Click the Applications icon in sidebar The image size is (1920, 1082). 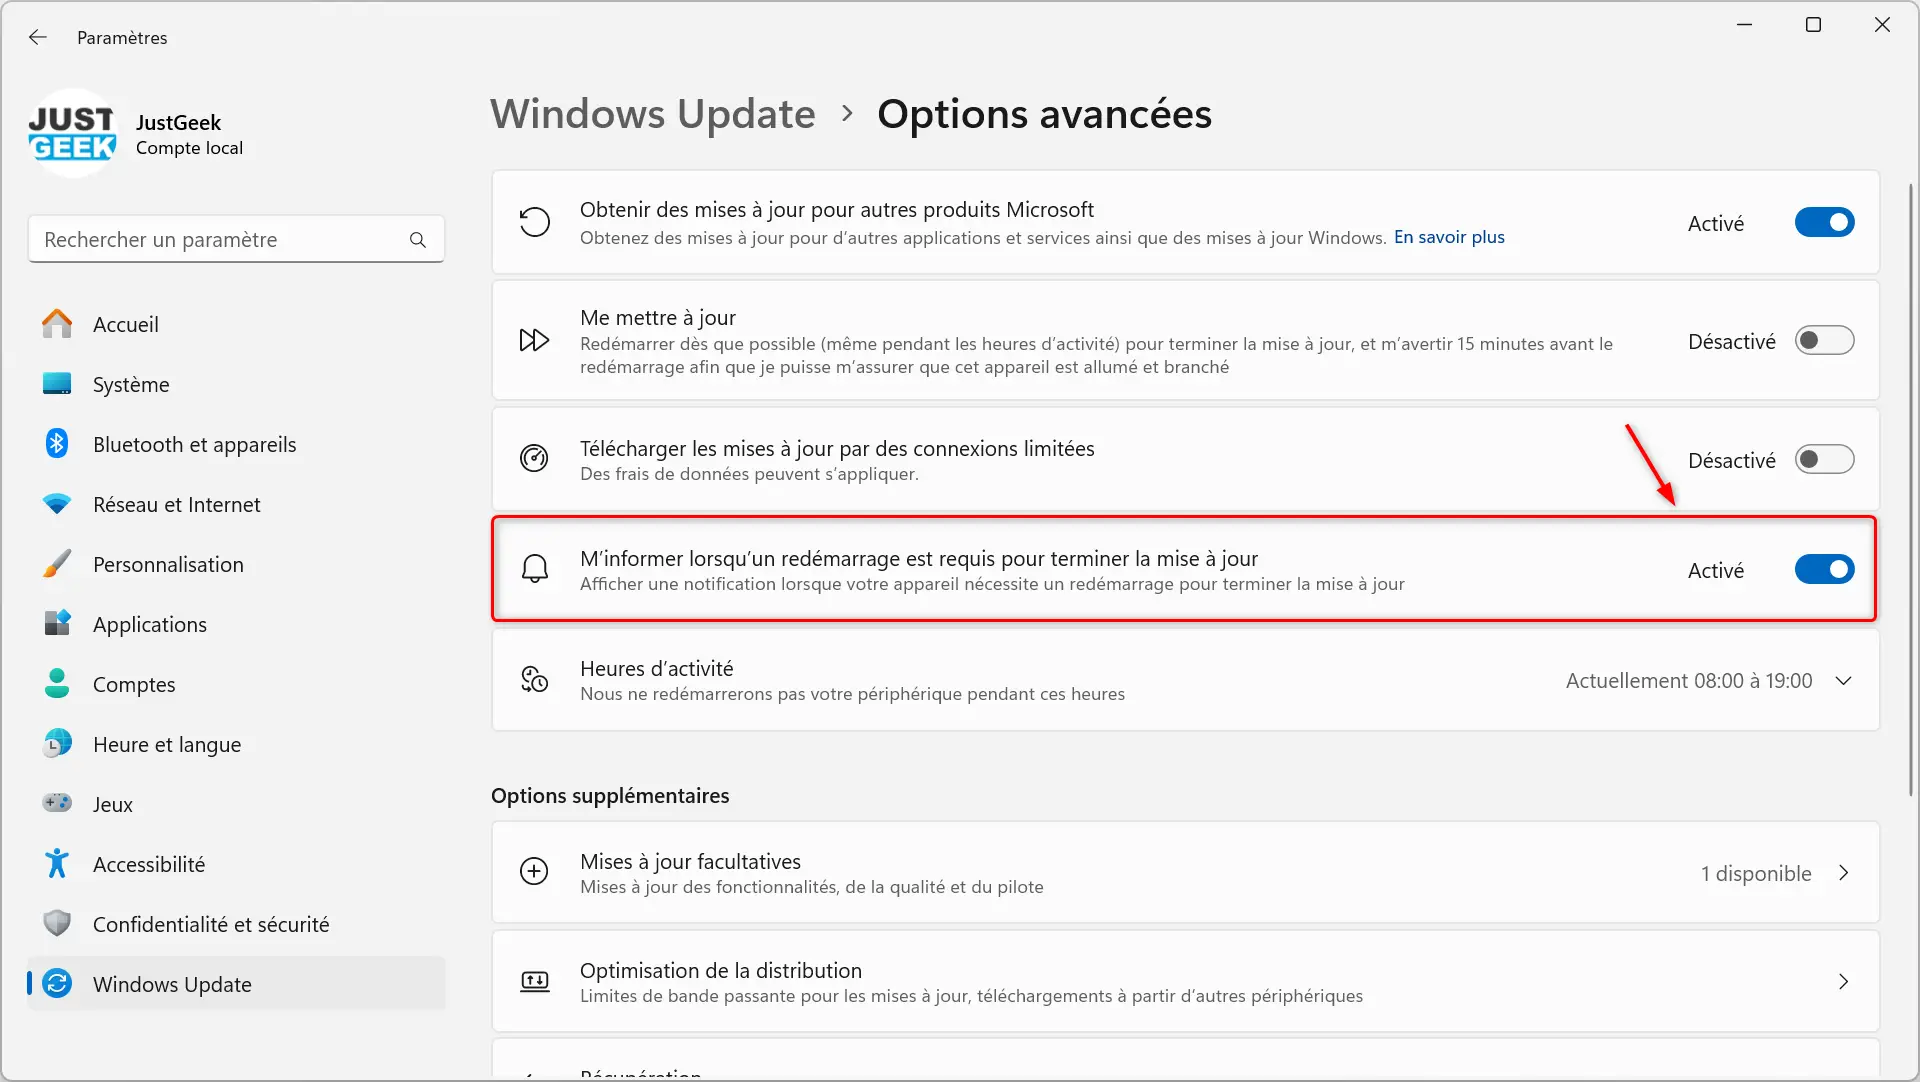click(x=57, y=624)
